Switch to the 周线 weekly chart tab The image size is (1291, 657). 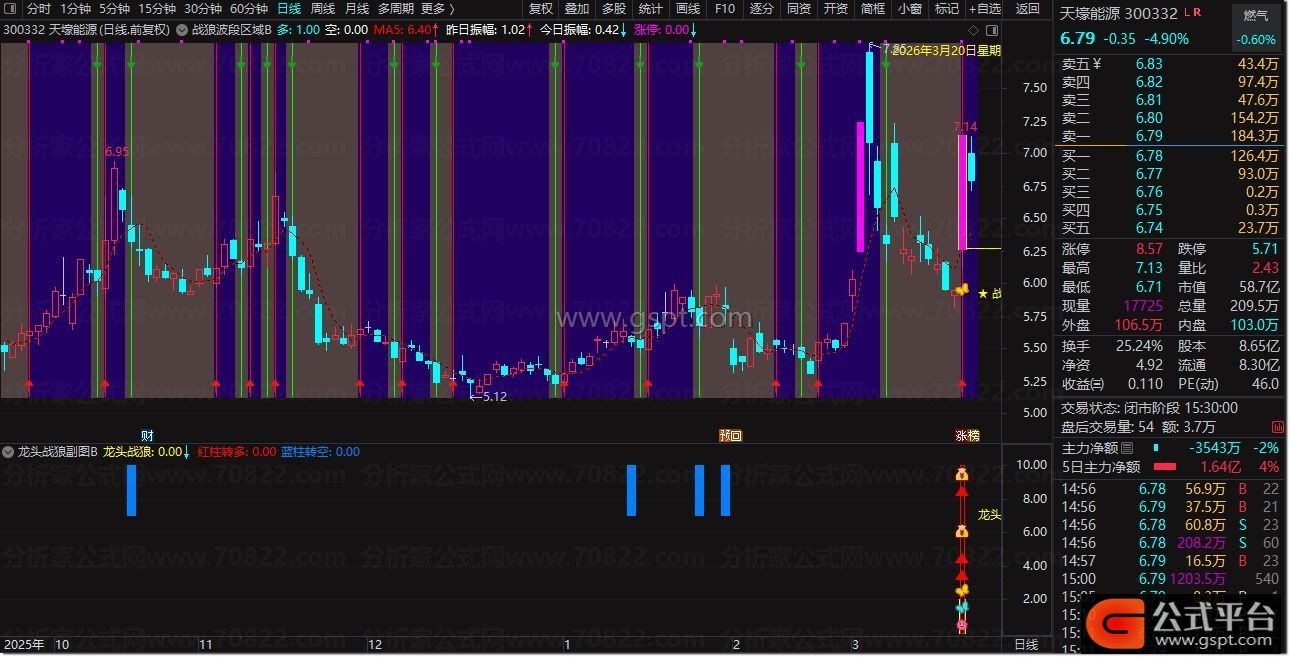point(322,9)
